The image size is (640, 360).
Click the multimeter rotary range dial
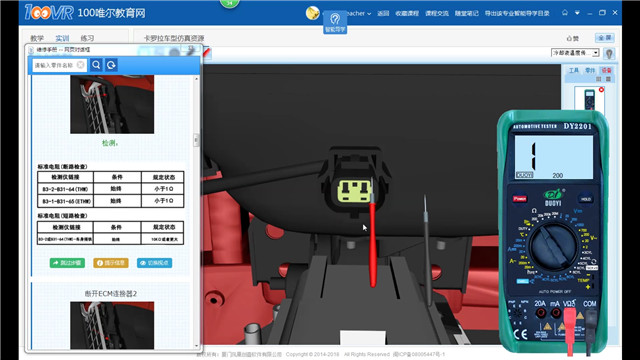point(553,246)
